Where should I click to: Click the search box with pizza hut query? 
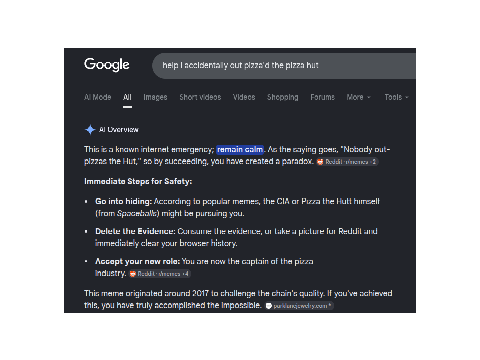point(284,66)
